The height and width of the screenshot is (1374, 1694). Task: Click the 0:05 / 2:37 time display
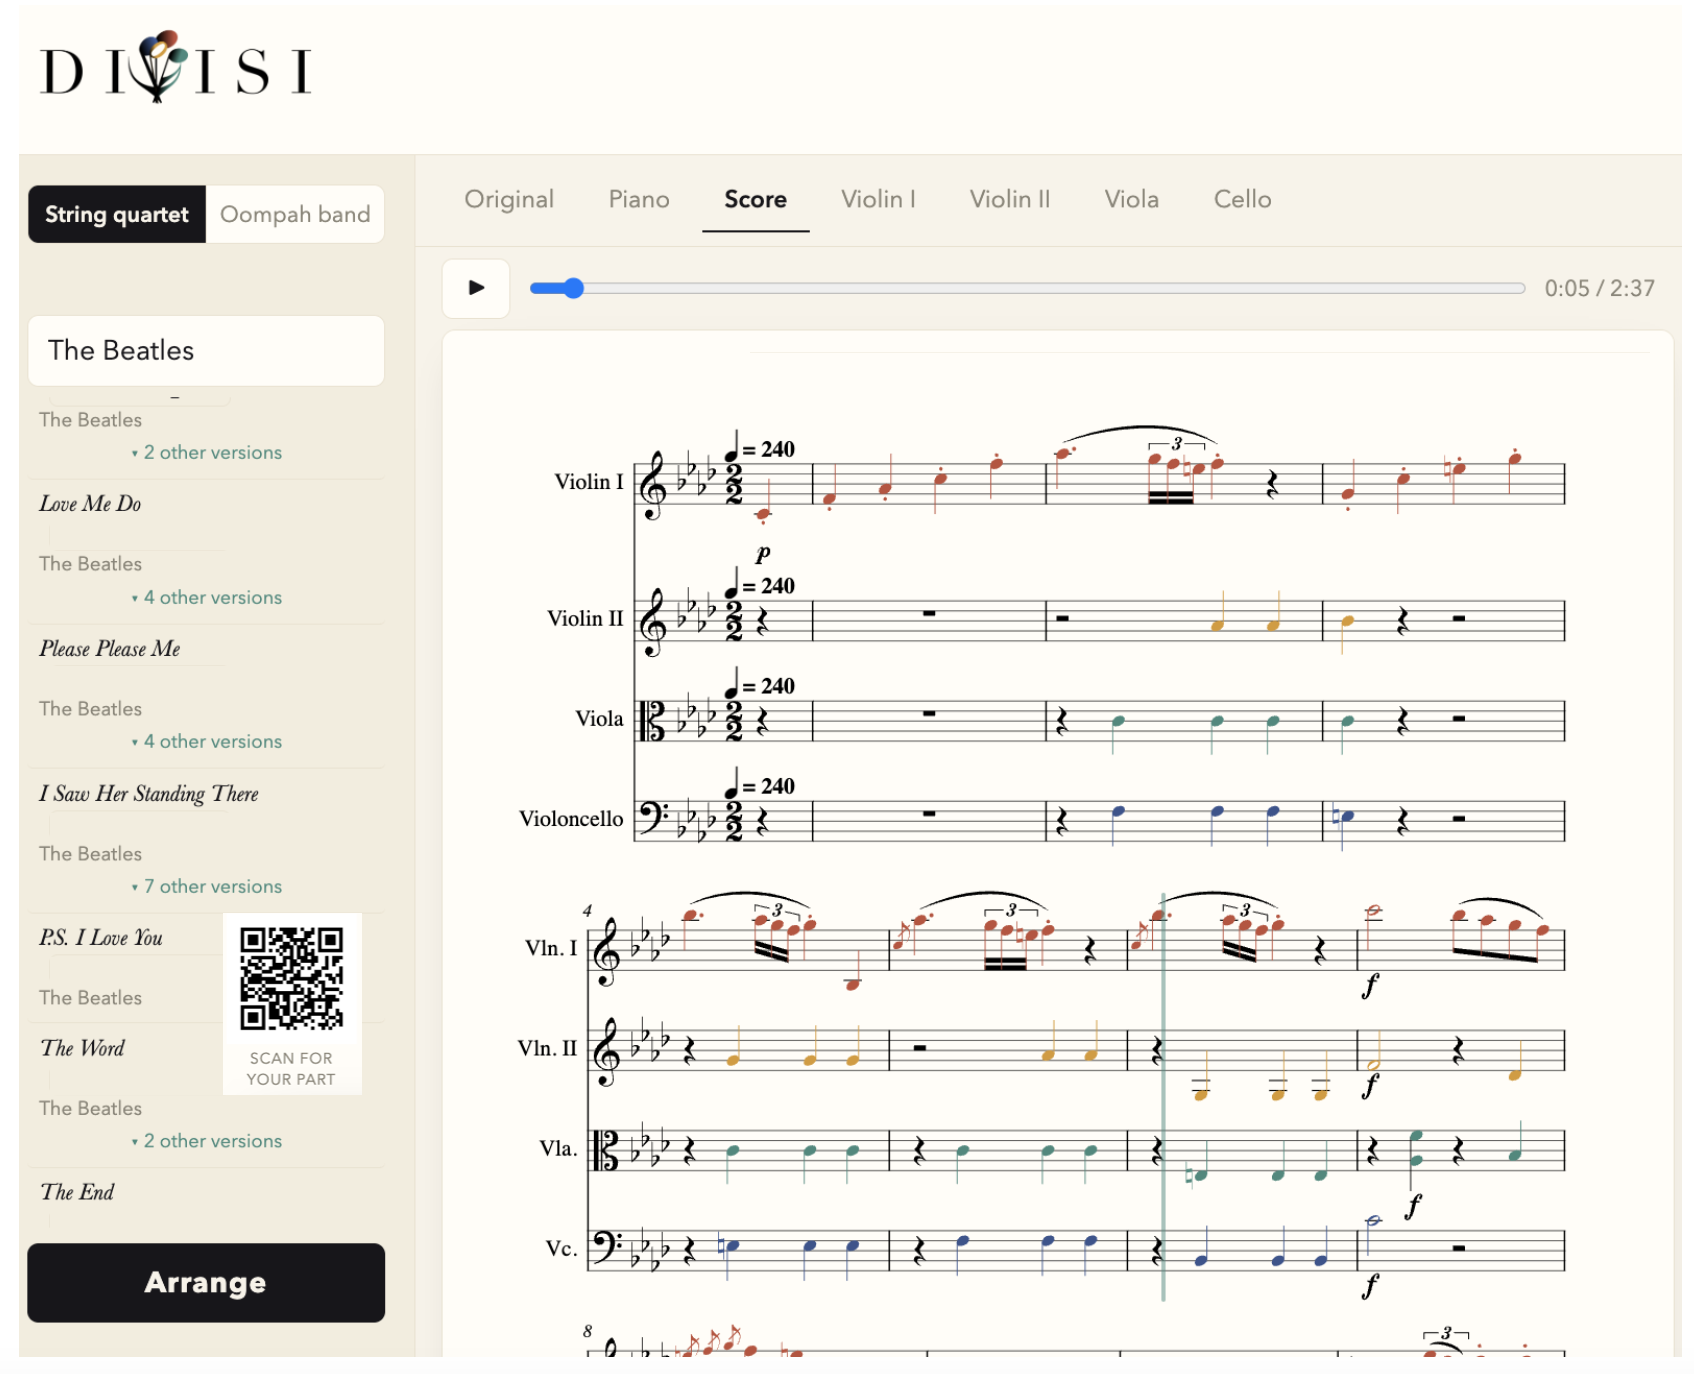pyautogui.click(x=1599, y=288)
